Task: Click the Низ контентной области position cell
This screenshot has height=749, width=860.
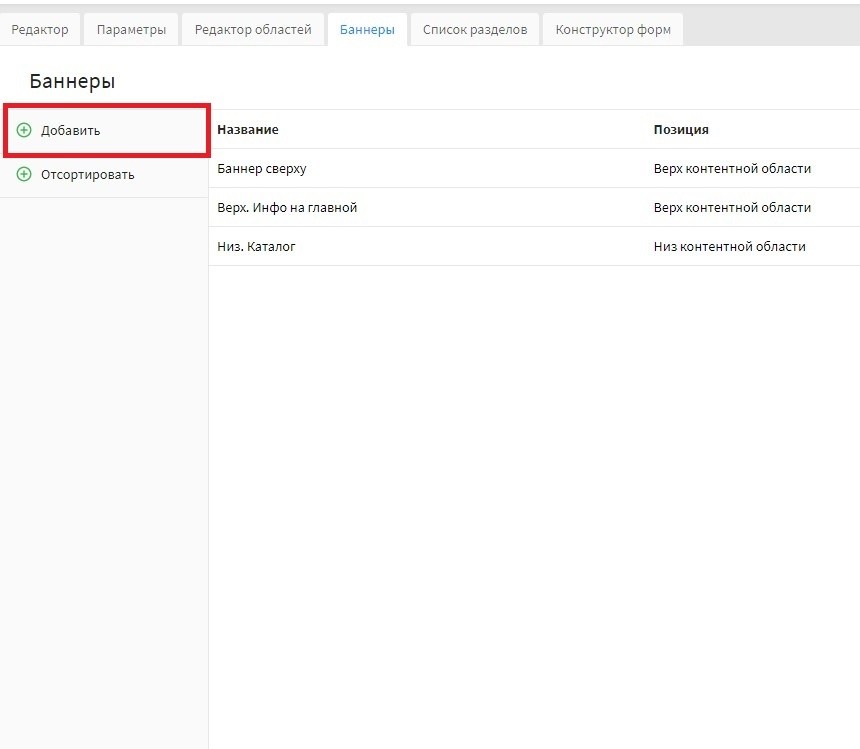Action: tap(729, 247)
